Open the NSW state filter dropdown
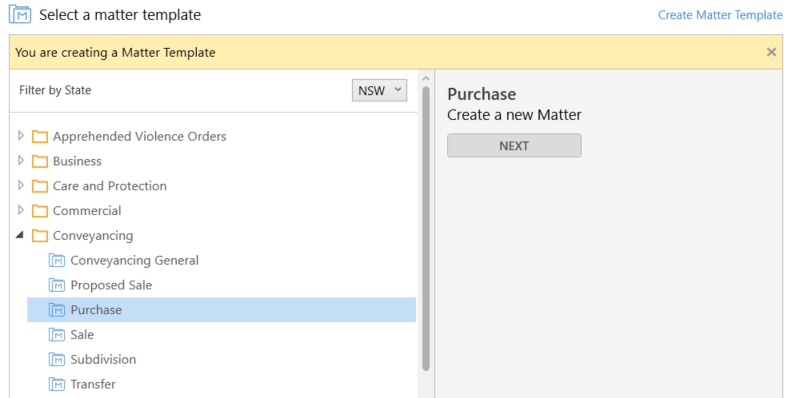The height and width of the screenshot is (398, 792). (379, 90)
